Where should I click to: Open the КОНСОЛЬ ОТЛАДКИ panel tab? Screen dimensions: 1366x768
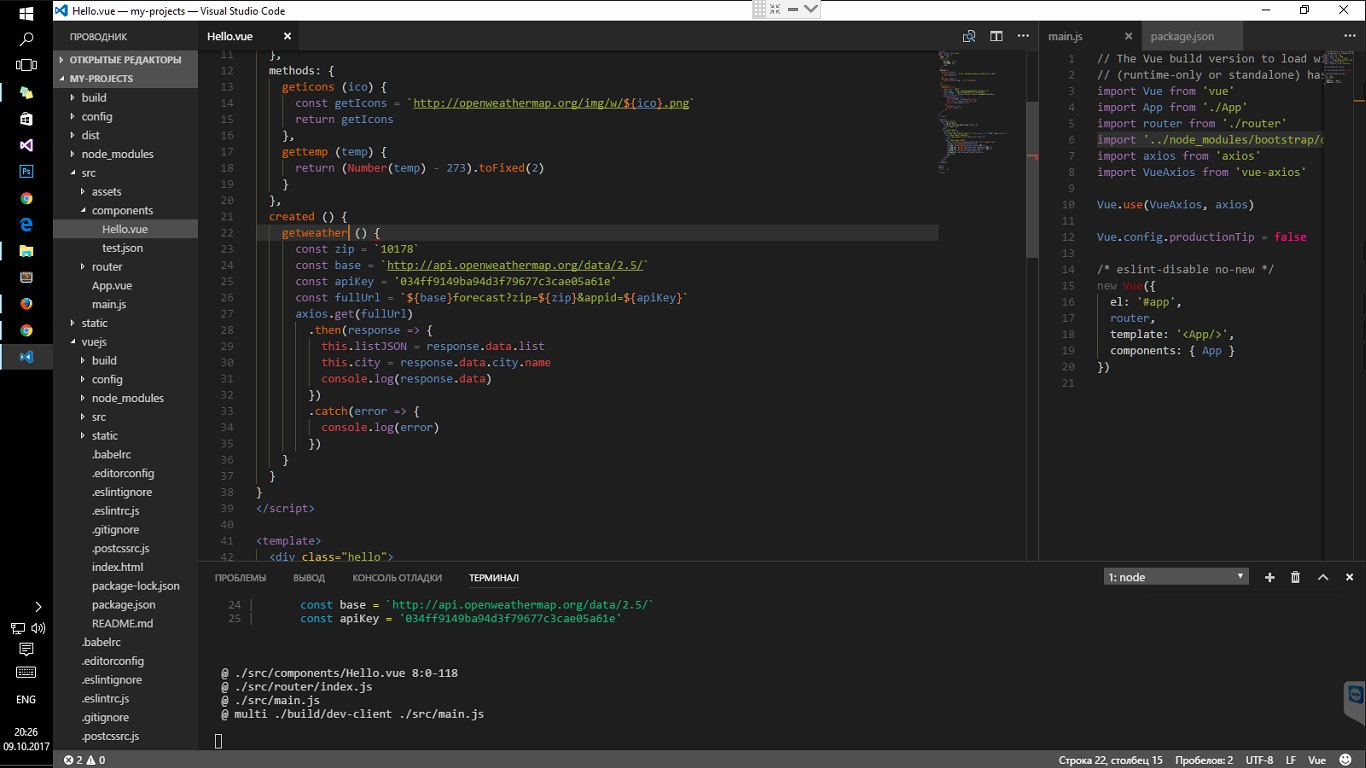(x=397, y=578)
